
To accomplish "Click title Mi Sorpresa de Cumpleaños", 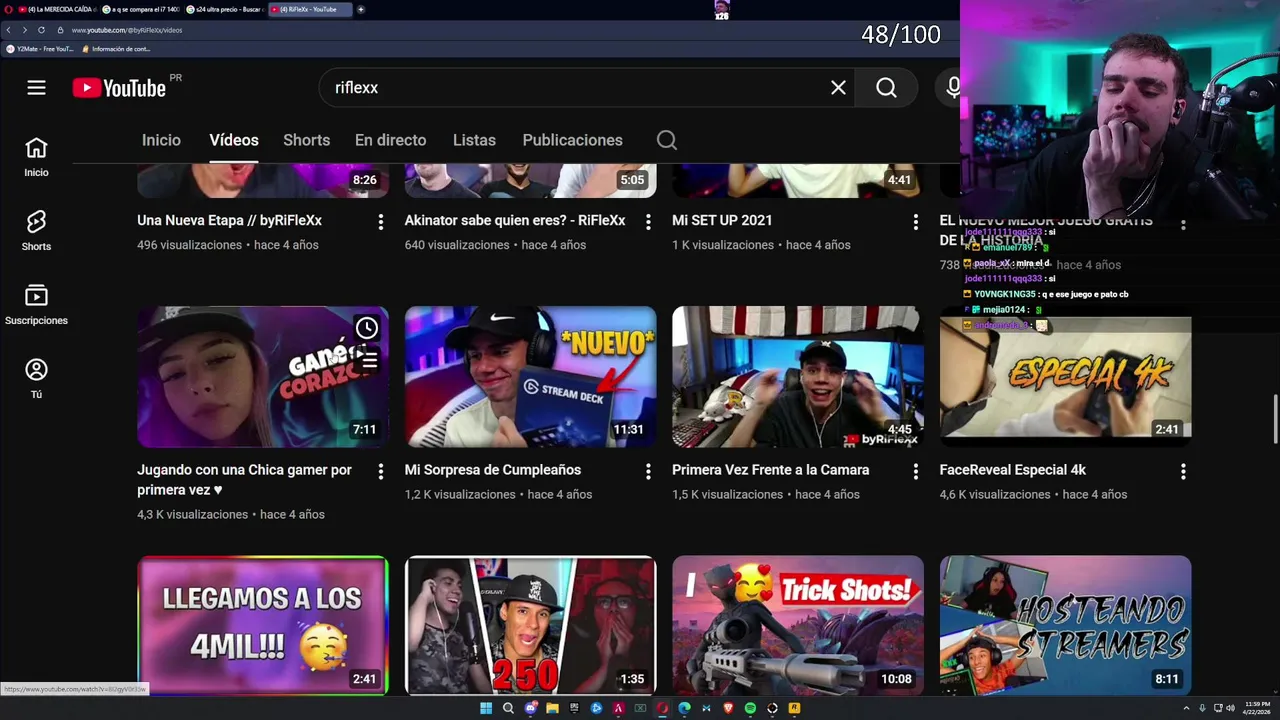I will [x=492, y=470].
